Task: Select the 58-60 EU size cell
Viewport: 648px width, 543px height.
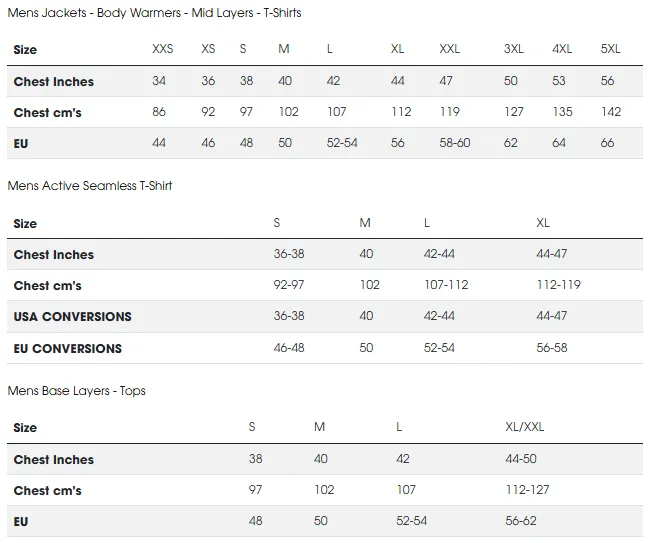Action: coord(455,143)
